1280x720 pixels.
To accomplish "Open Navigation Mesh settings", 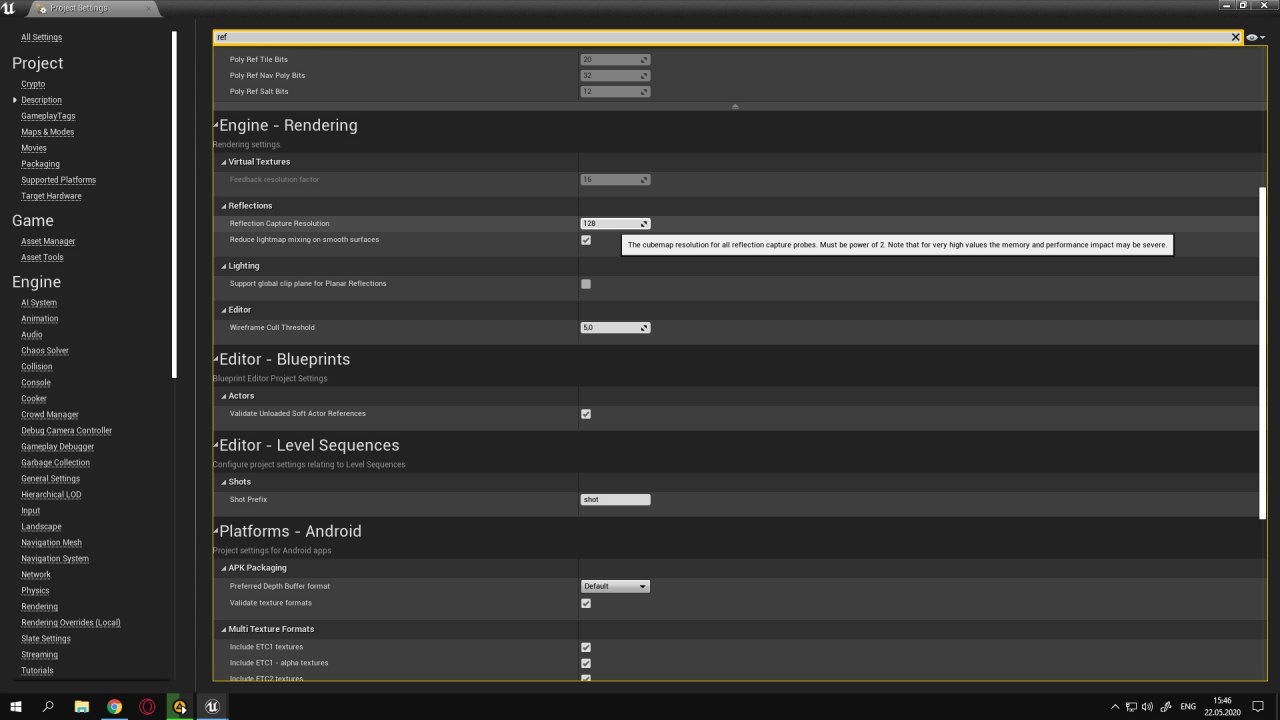I will 51,543.
